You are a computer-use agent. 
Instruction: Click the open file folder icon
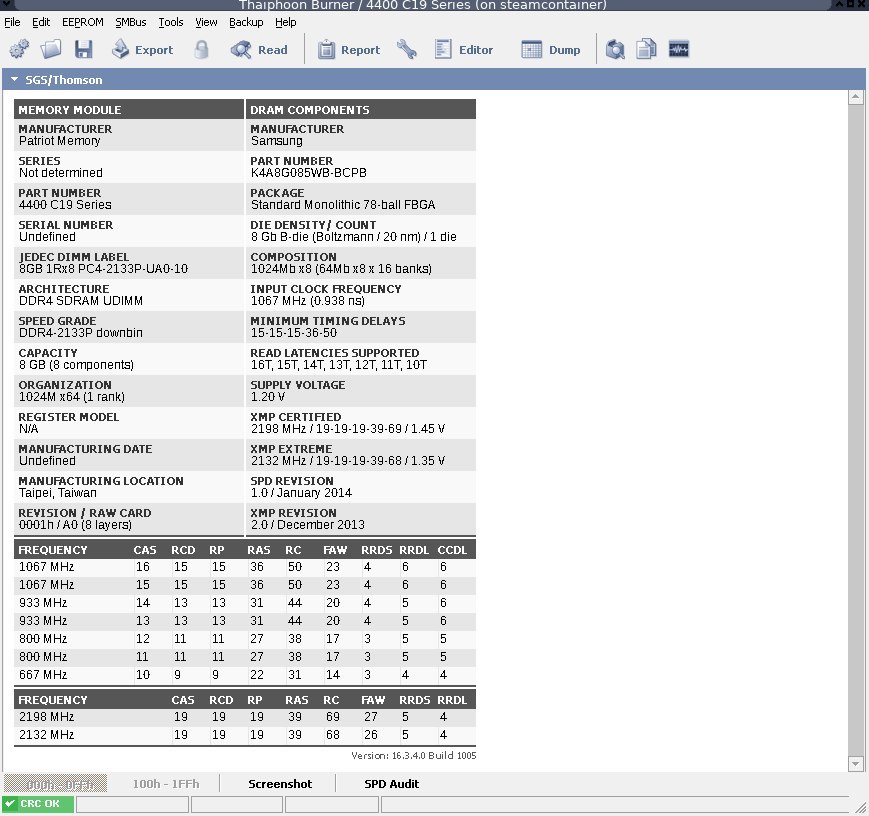tap(51, 49)
